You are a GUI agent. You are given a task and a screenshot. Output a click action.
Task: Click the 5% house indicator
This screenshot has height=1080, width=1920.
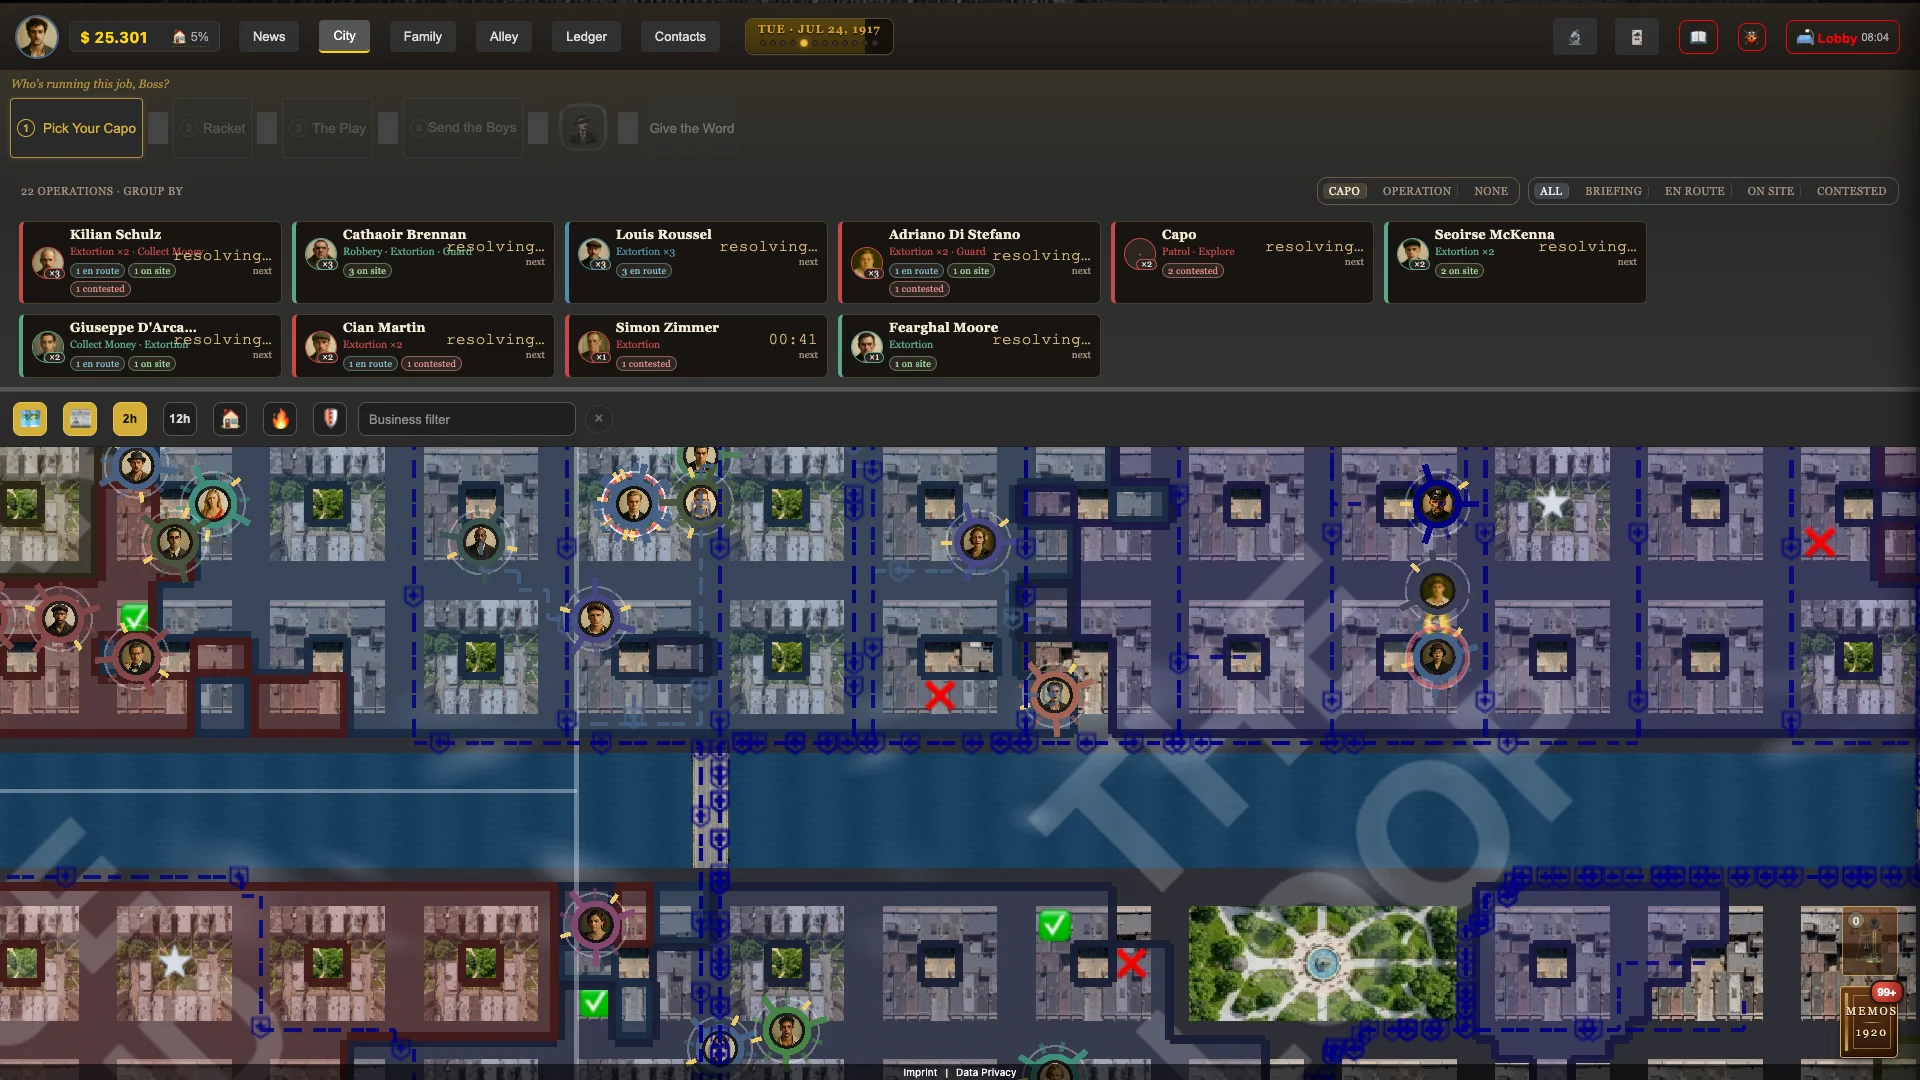coord(191,37)
